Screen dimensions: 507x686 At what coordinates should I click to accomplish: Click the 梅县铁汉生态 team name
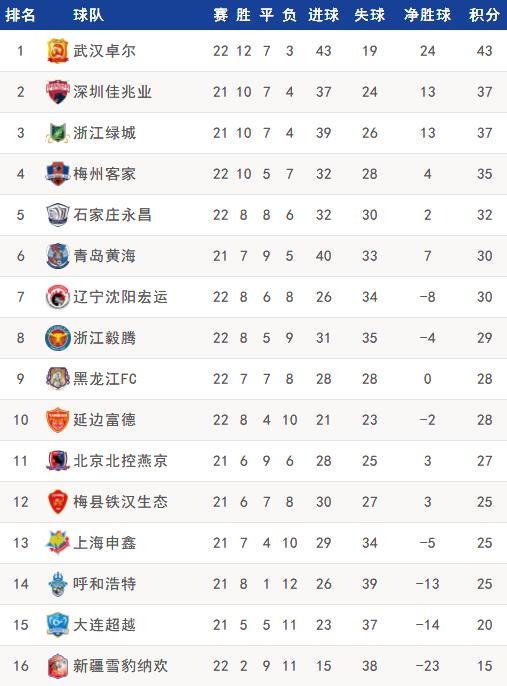[120, 502]
